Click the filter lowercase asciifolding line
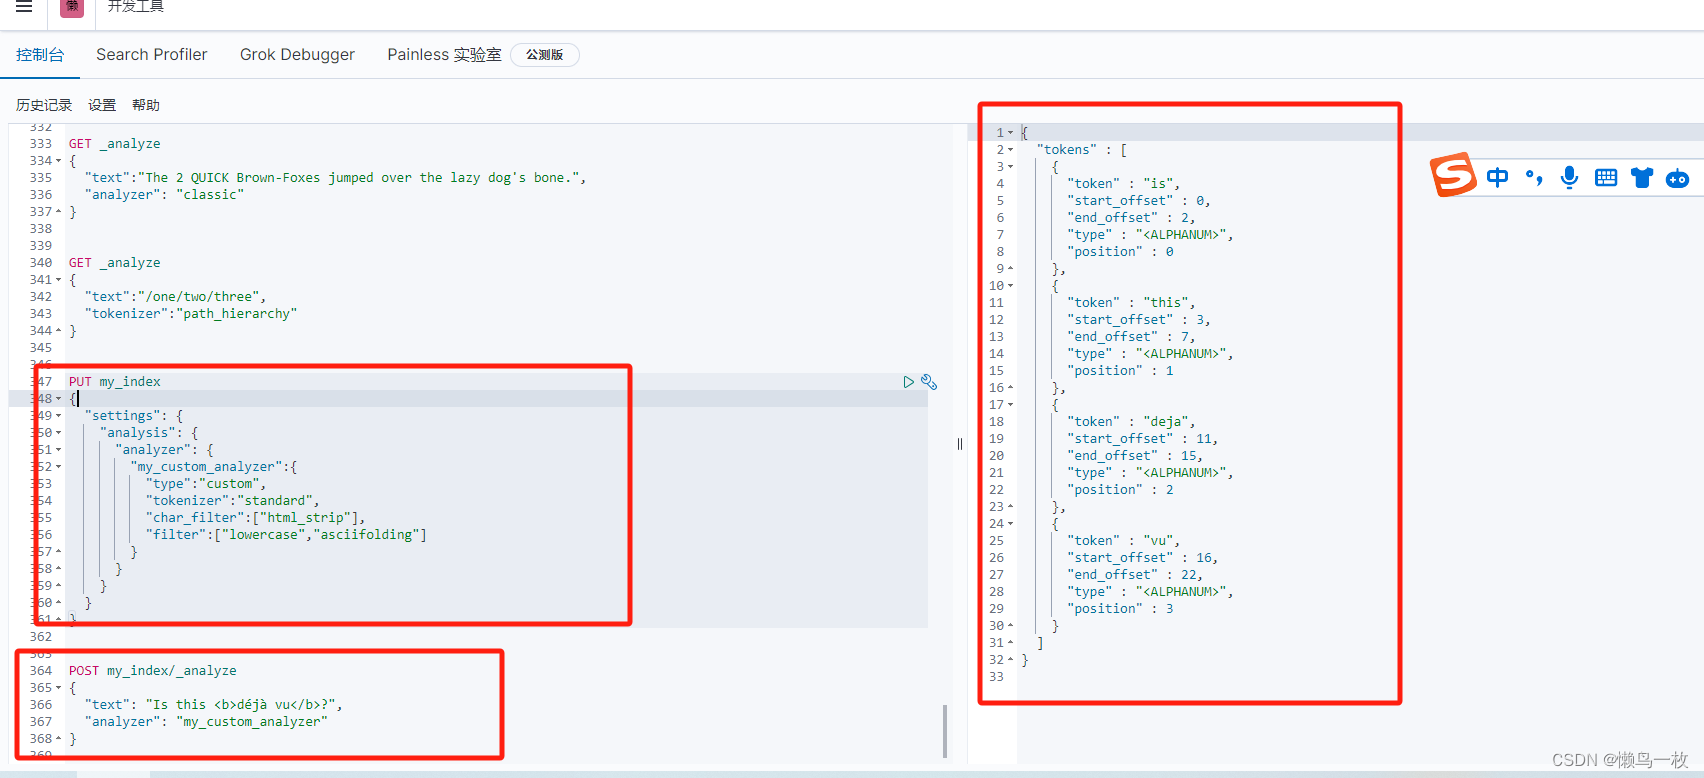The height and width of the screenshot is (778, 1704). click(x=287, y=535)
